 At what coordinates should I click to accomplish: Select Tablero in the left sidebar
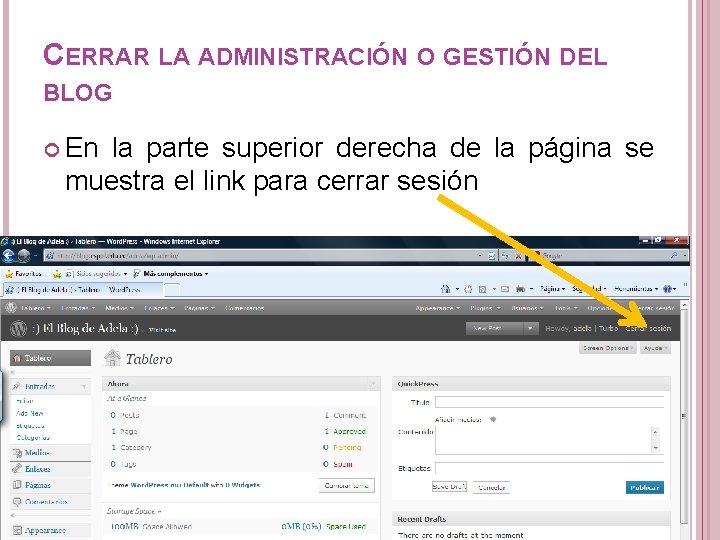[x=51, y=358]
